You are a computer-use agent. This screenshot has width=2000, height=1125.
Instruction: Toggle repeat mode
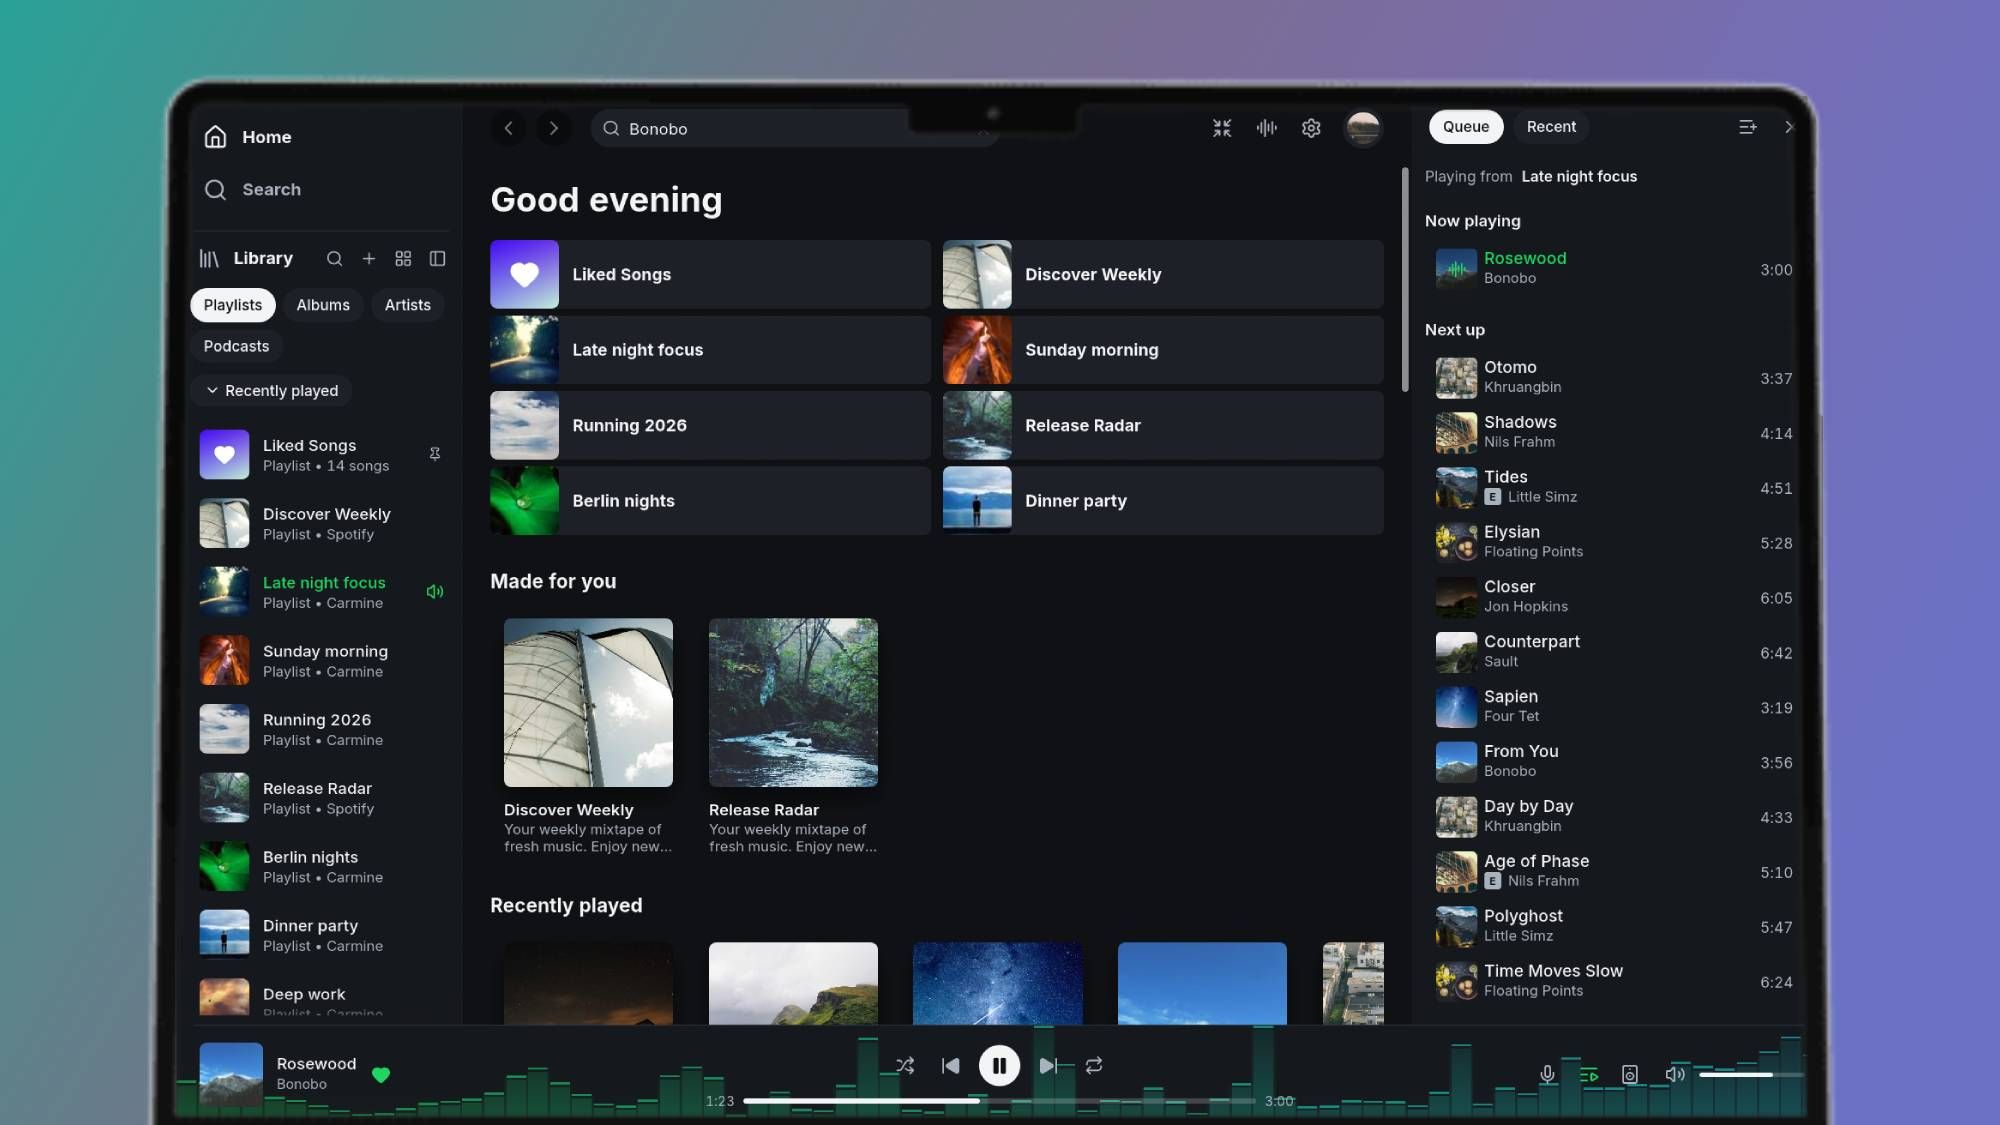click(1094, 1066)
